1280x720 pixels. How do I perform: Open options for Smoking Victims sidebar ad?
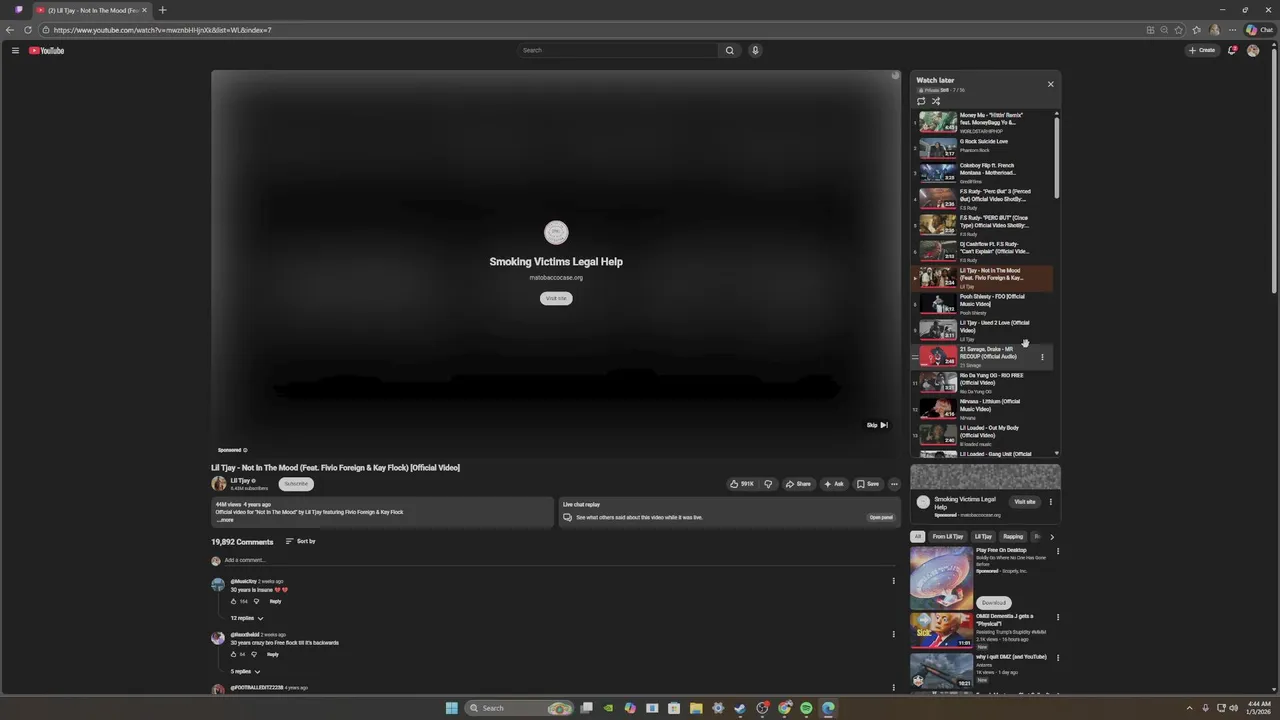pyautogui.click(x=1050, y=502)
